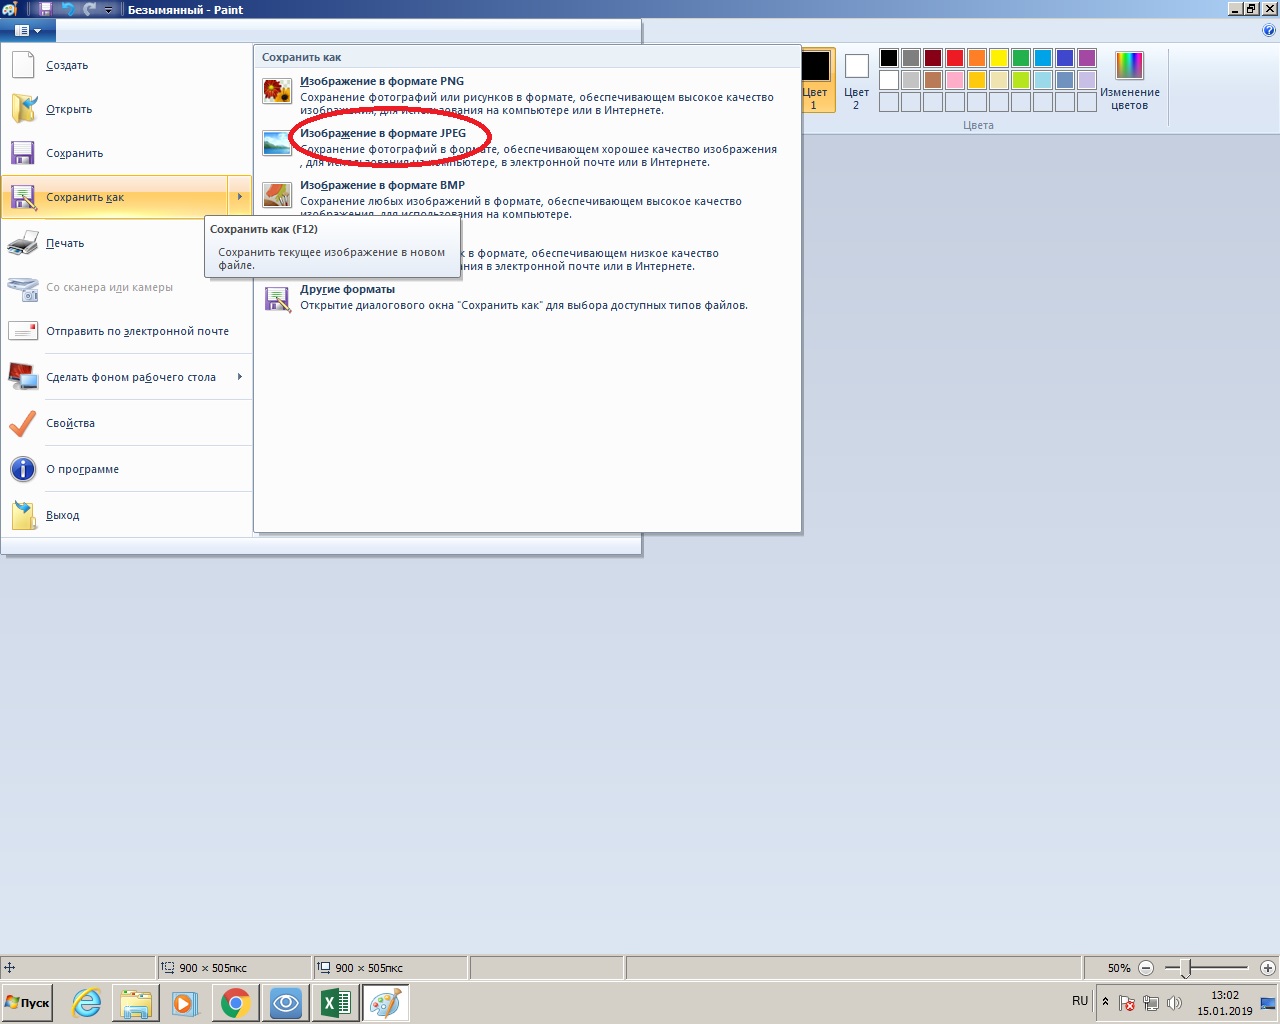The height and width of the screenshot is (1024, 1280).
Task: Click the info icon beside О программе
Action: click(23, 469)
